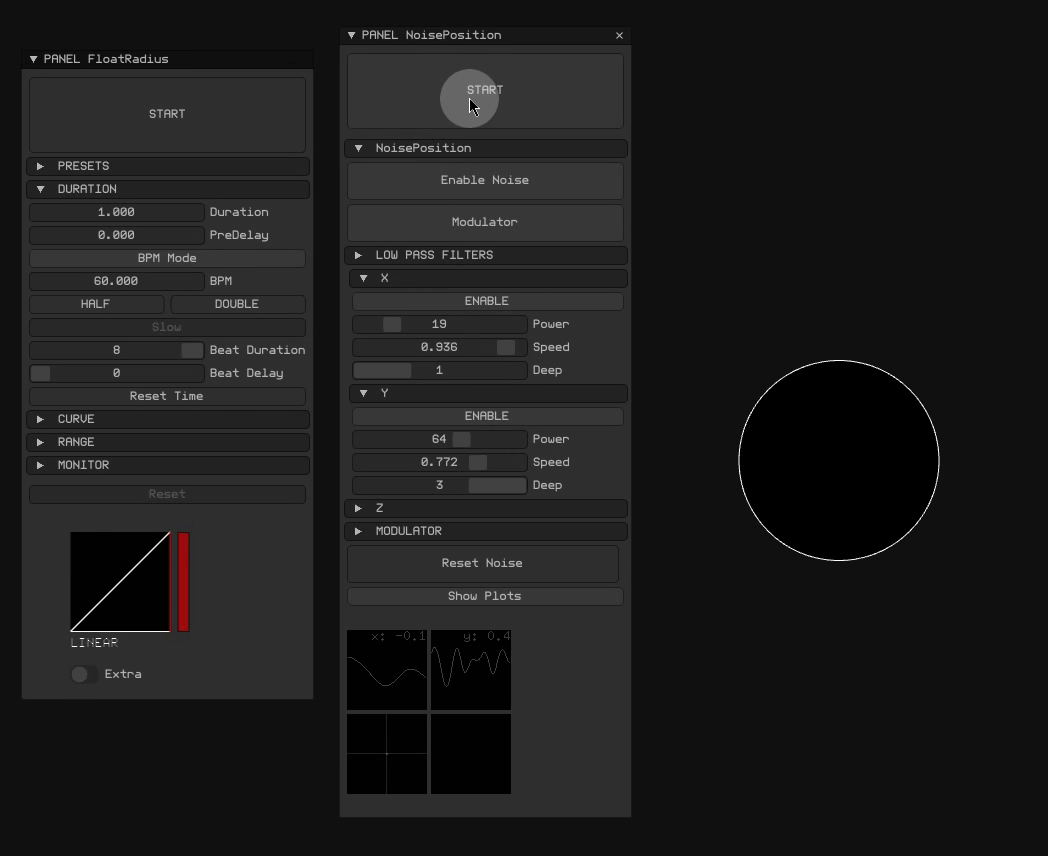Toggle Enable Noise

(x=485, y=180)
